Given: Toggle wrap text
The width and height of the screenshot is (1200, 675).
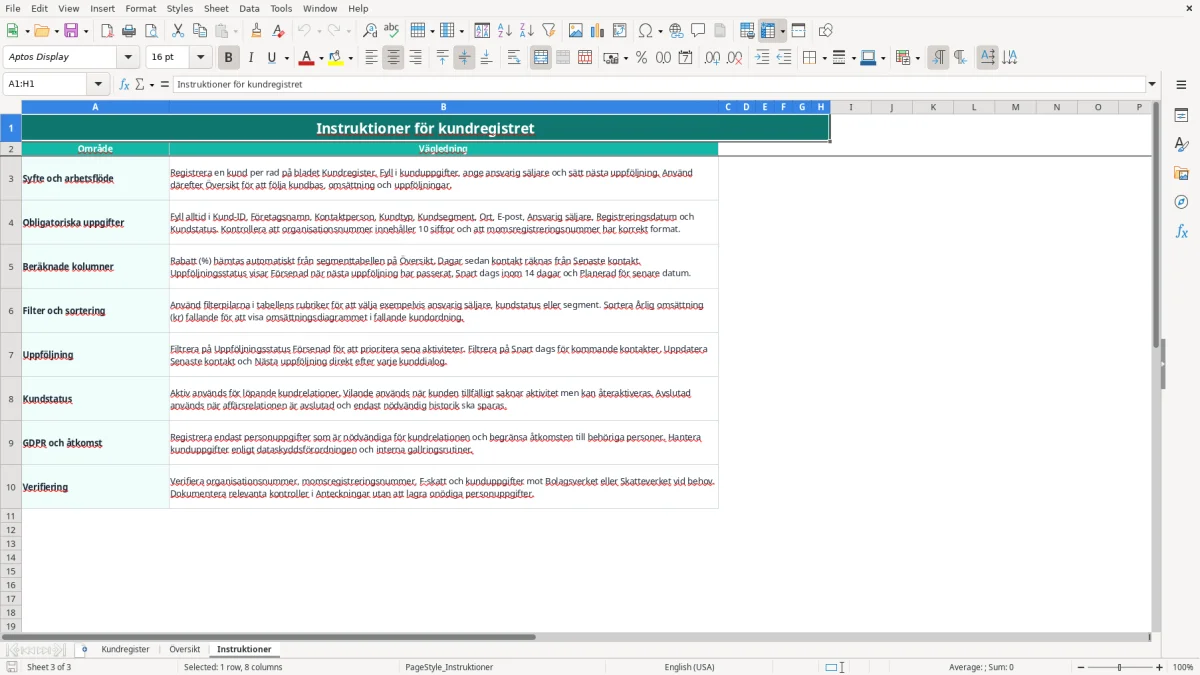Looking at the screenshot, I should [514, 58].
